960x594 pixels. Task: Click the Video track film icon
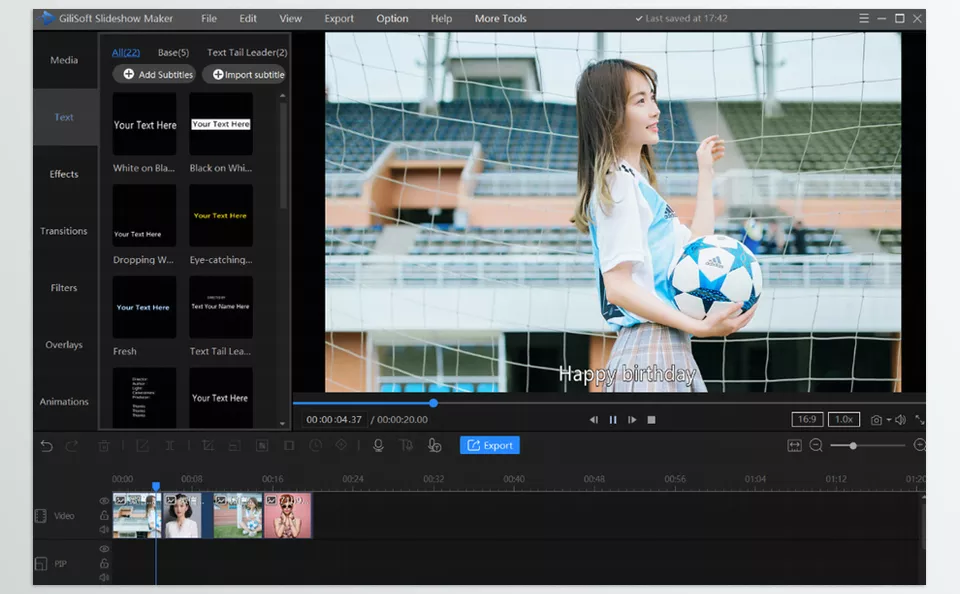(x=40, y=516)
